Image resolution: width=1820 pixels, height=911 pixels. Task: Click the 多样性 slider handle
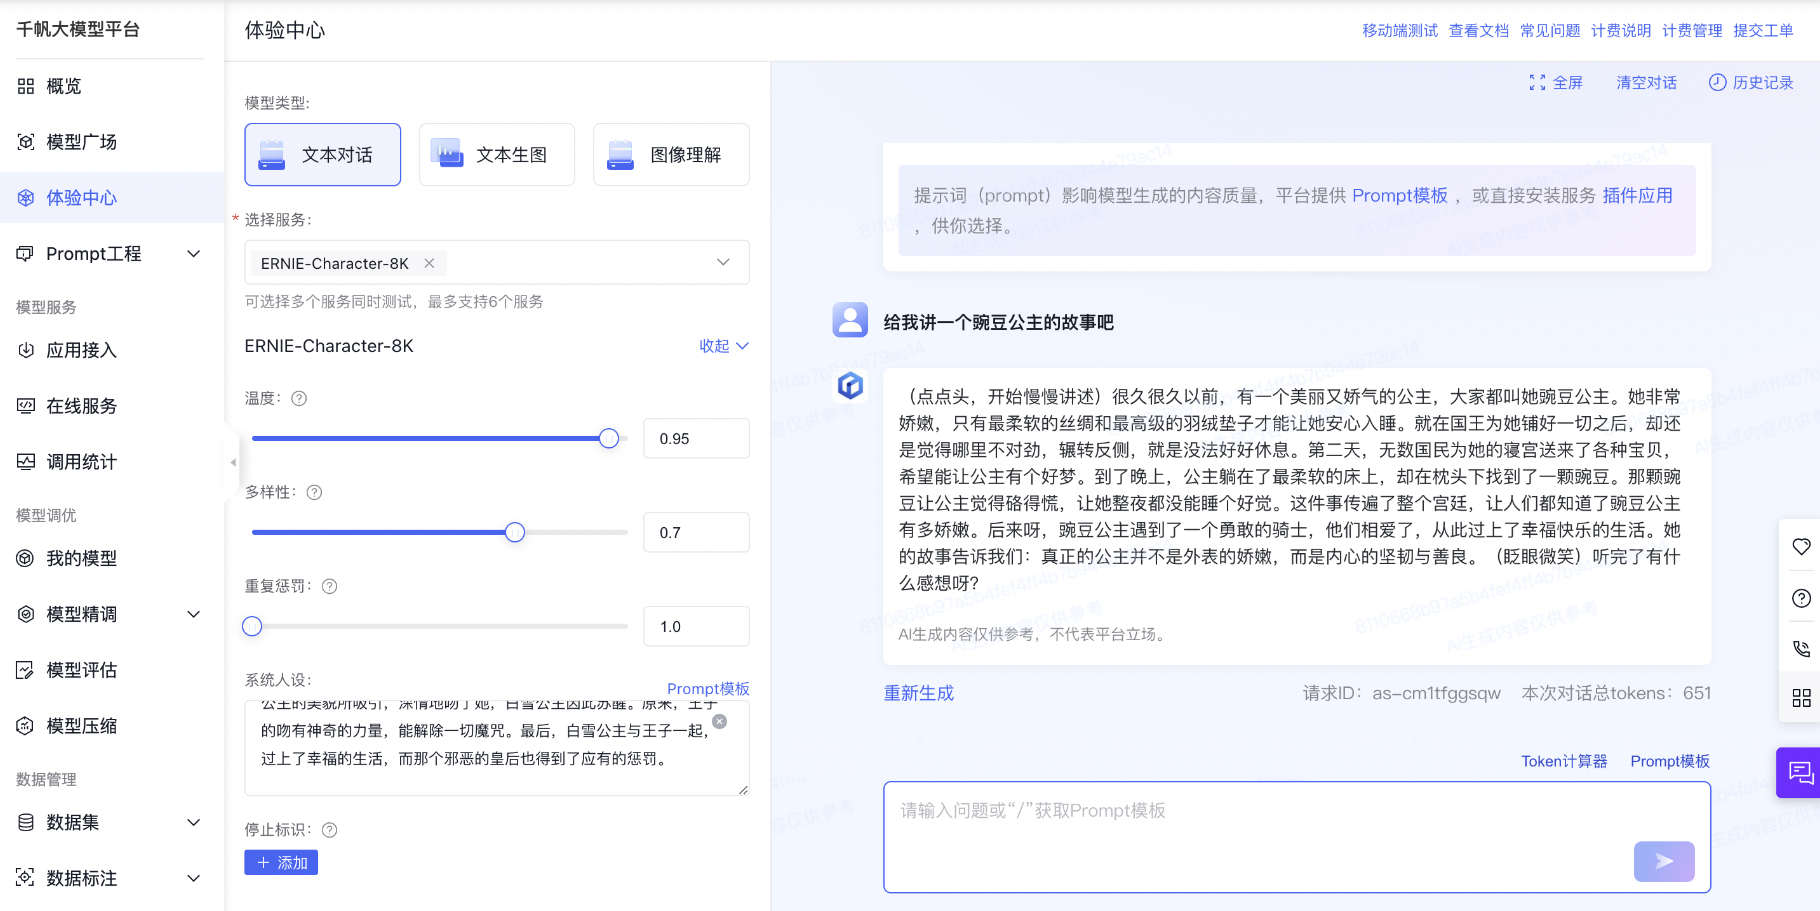pos(515,532)
